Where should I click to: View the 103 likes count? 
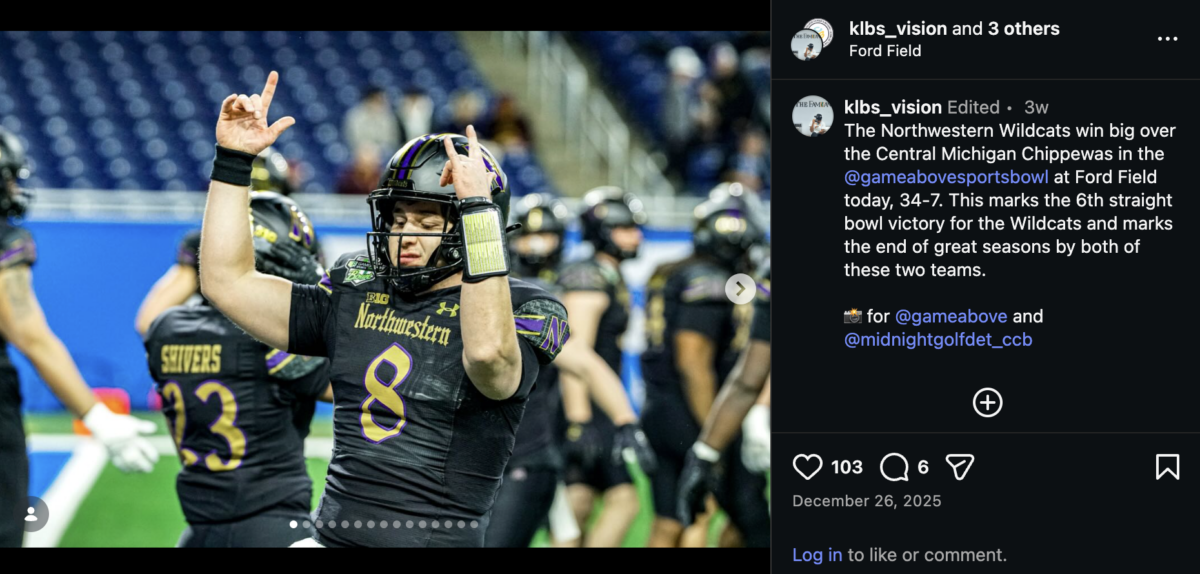[x=846, y=467]
